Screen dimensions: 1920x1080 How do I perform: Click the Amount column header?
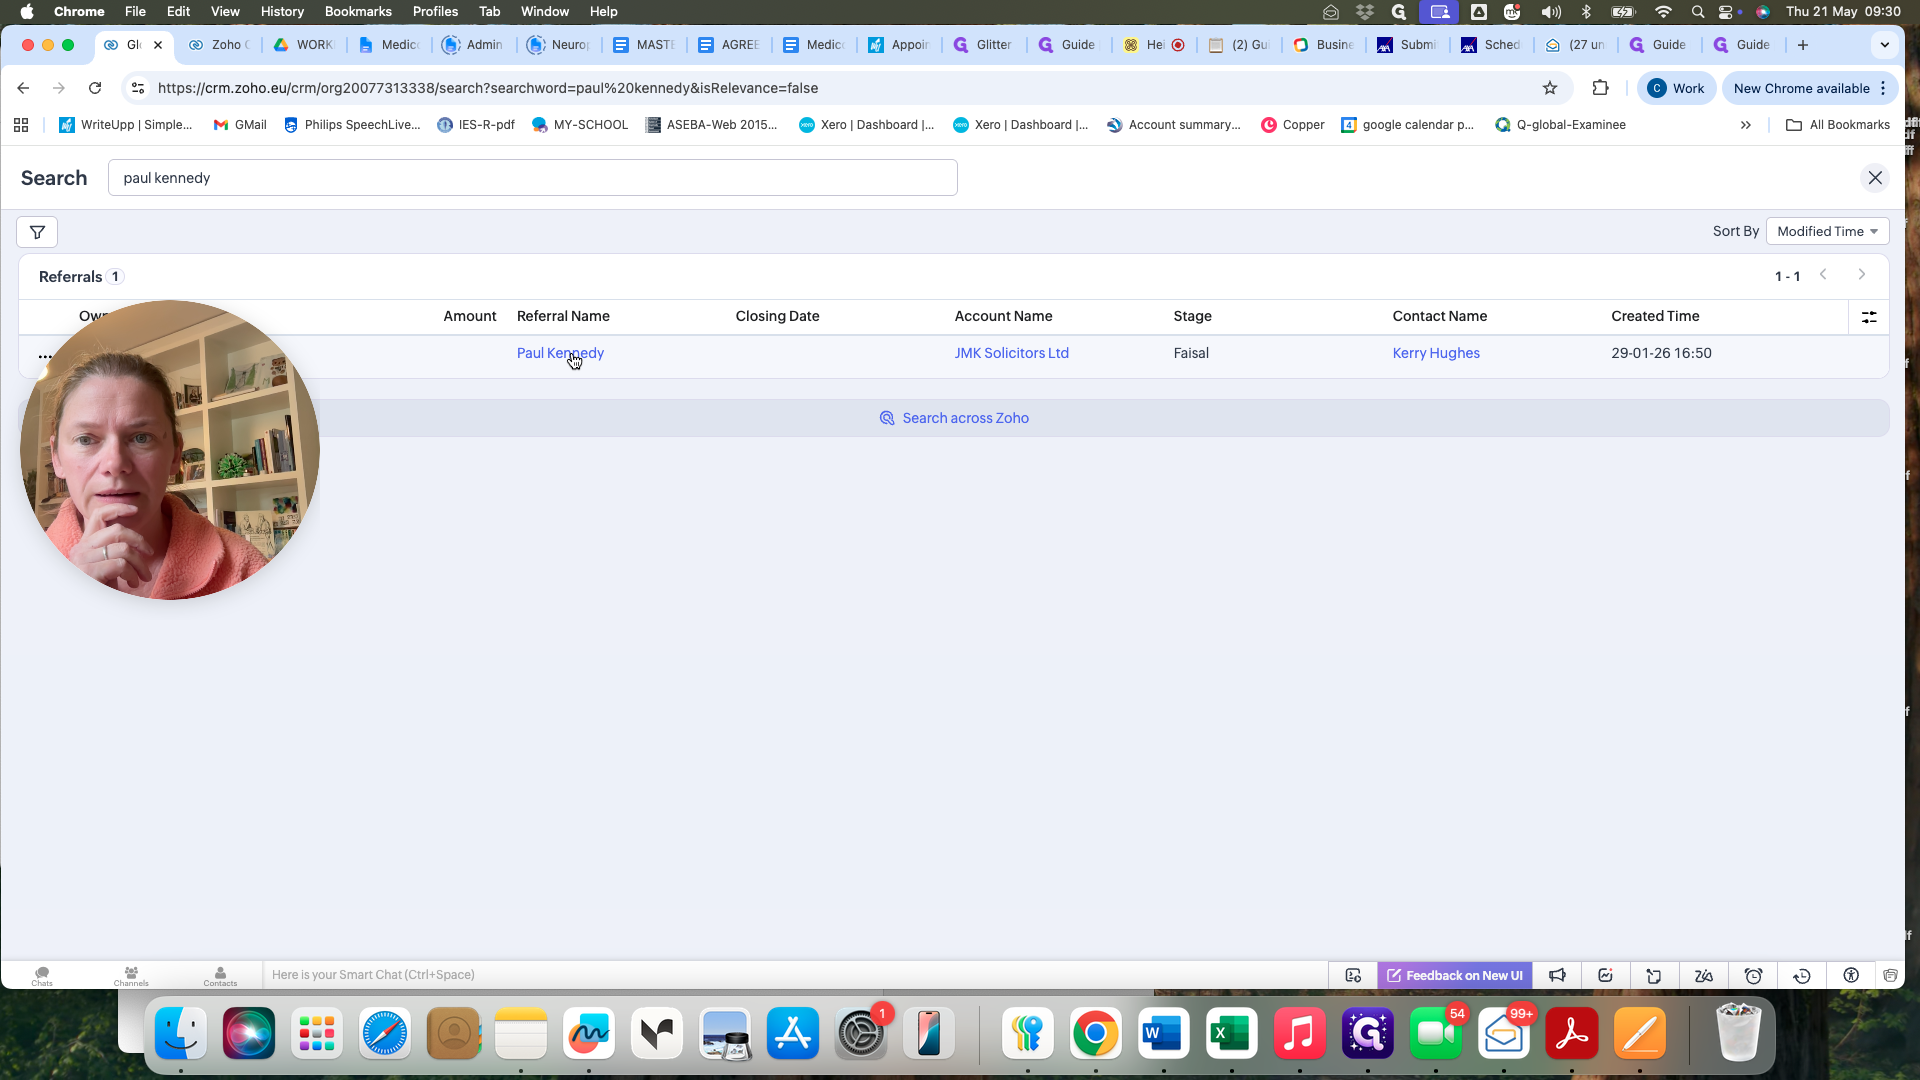(470, 316)
